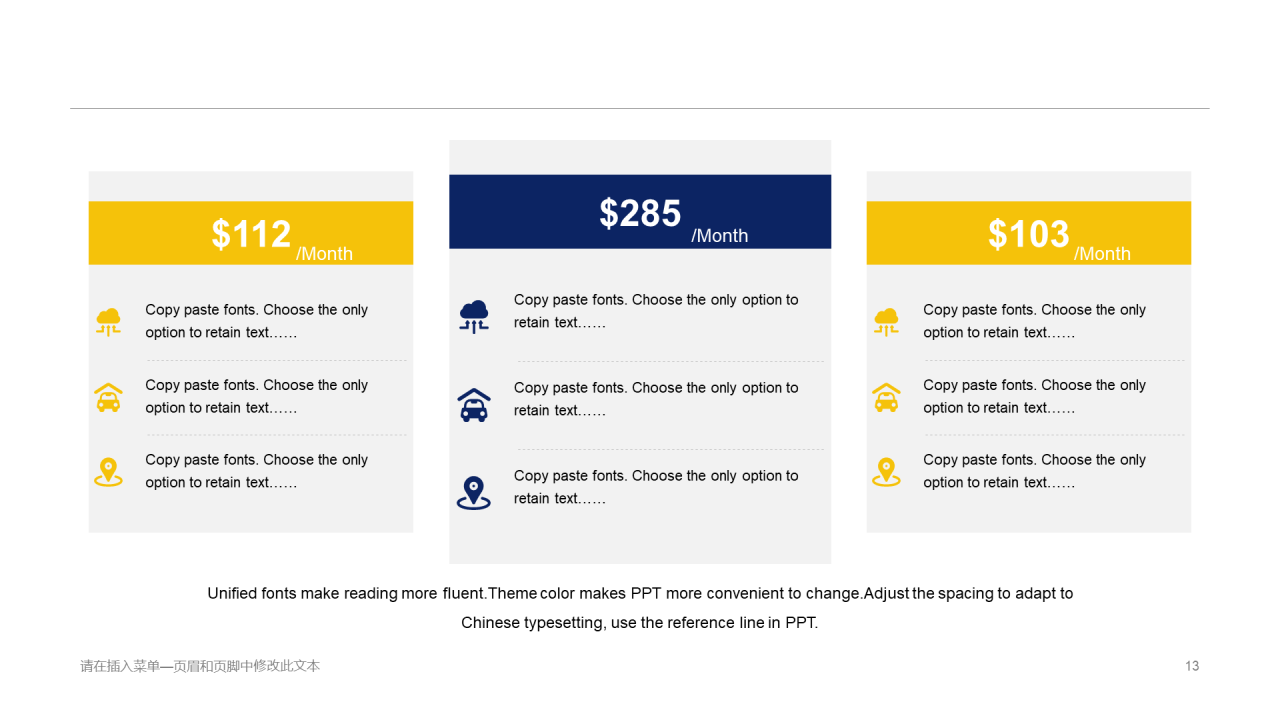Select the navy cloud icon in $285 card

tap(474, 316)
